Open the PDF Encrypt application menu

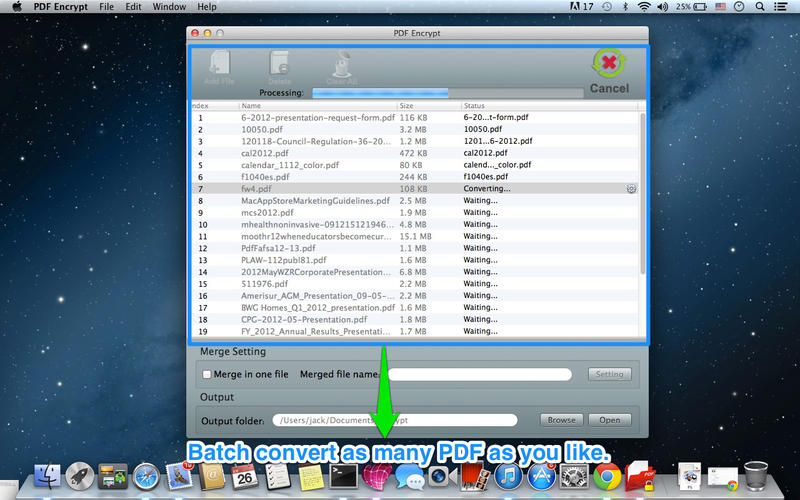pyautogui.click(x=61, y=7)
